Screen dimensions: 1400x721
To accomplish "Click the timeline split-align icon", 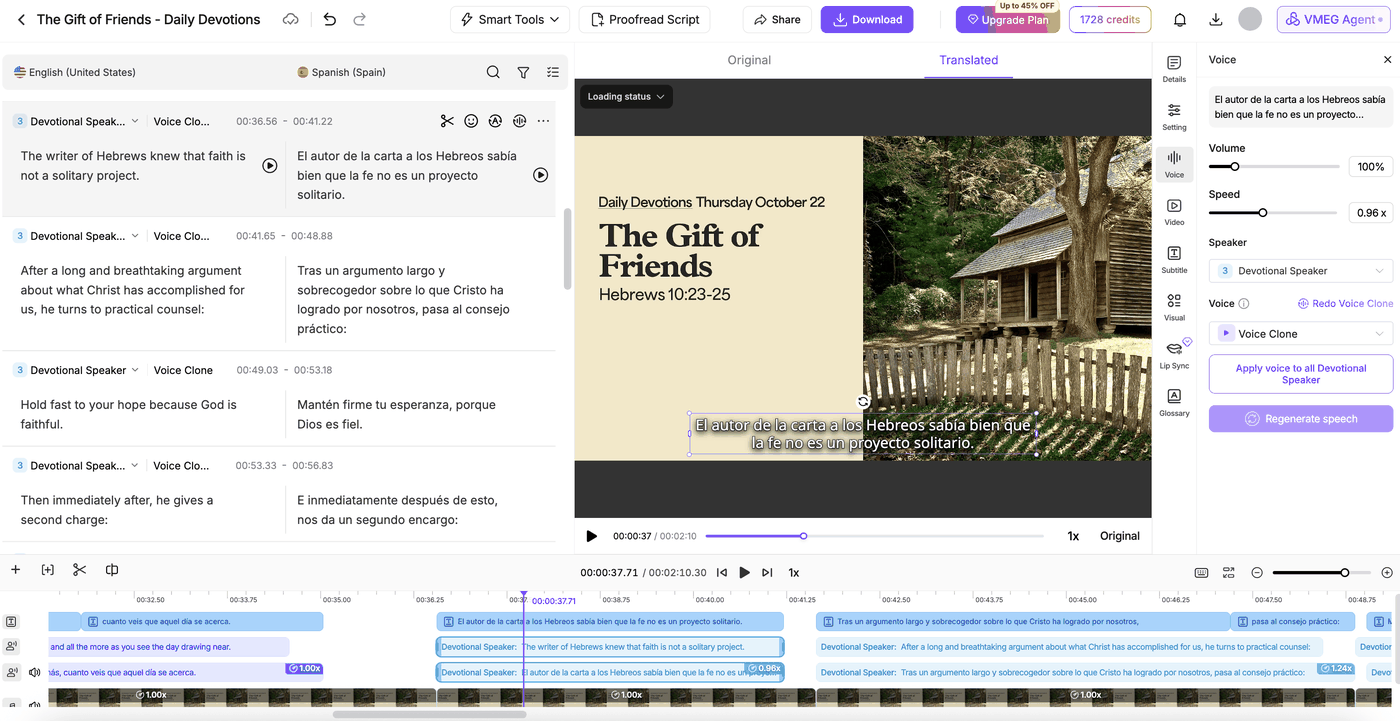I will pyautogui.click(x=112, y=570).
